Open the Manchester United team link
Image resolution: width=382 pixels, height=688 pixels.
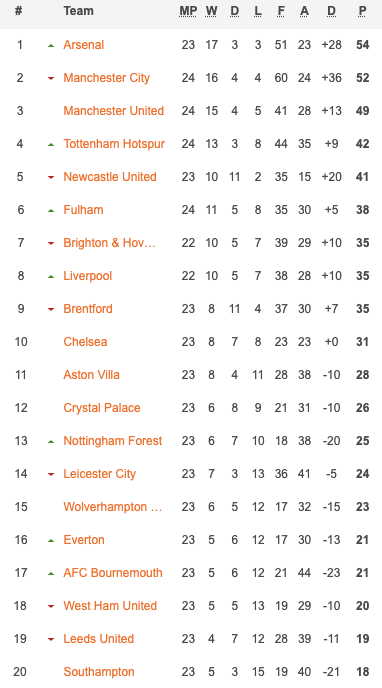pyautogui.click(x=114, y=111)
